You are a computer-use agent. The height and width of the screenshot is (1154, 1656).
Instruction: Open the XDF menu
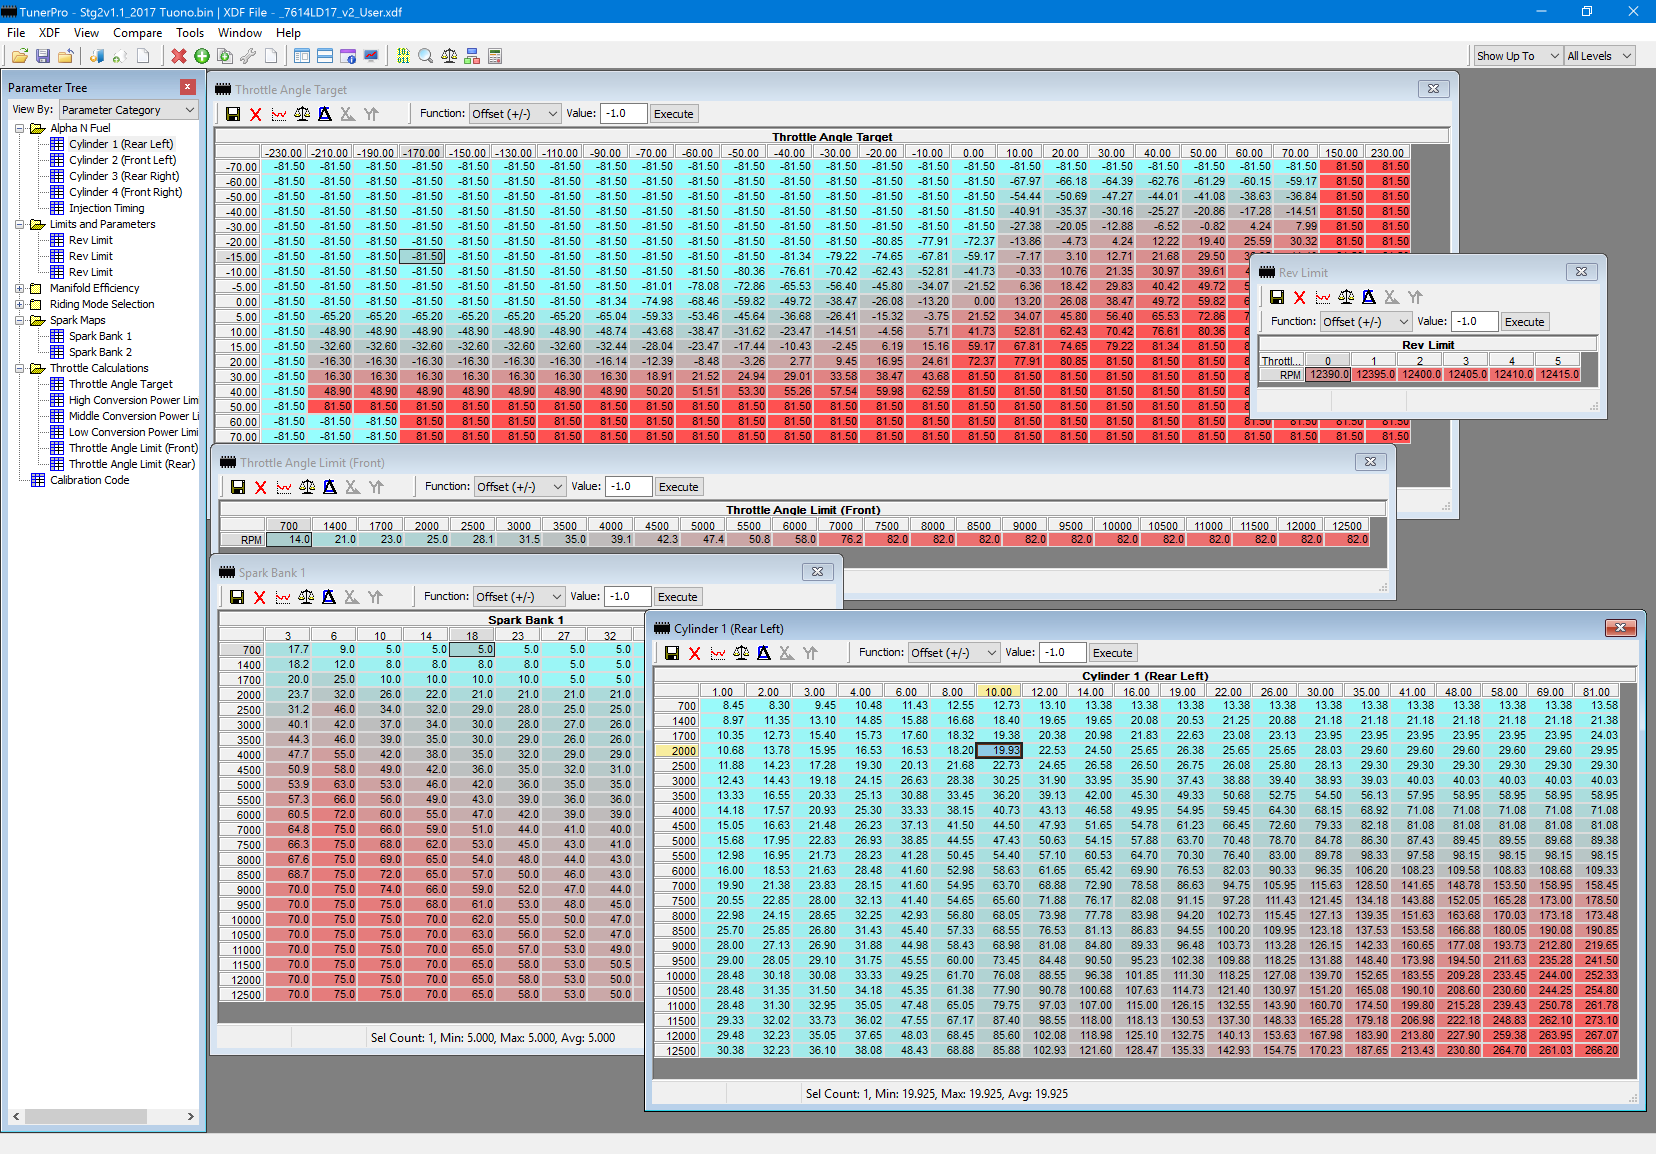coord(49,33)
